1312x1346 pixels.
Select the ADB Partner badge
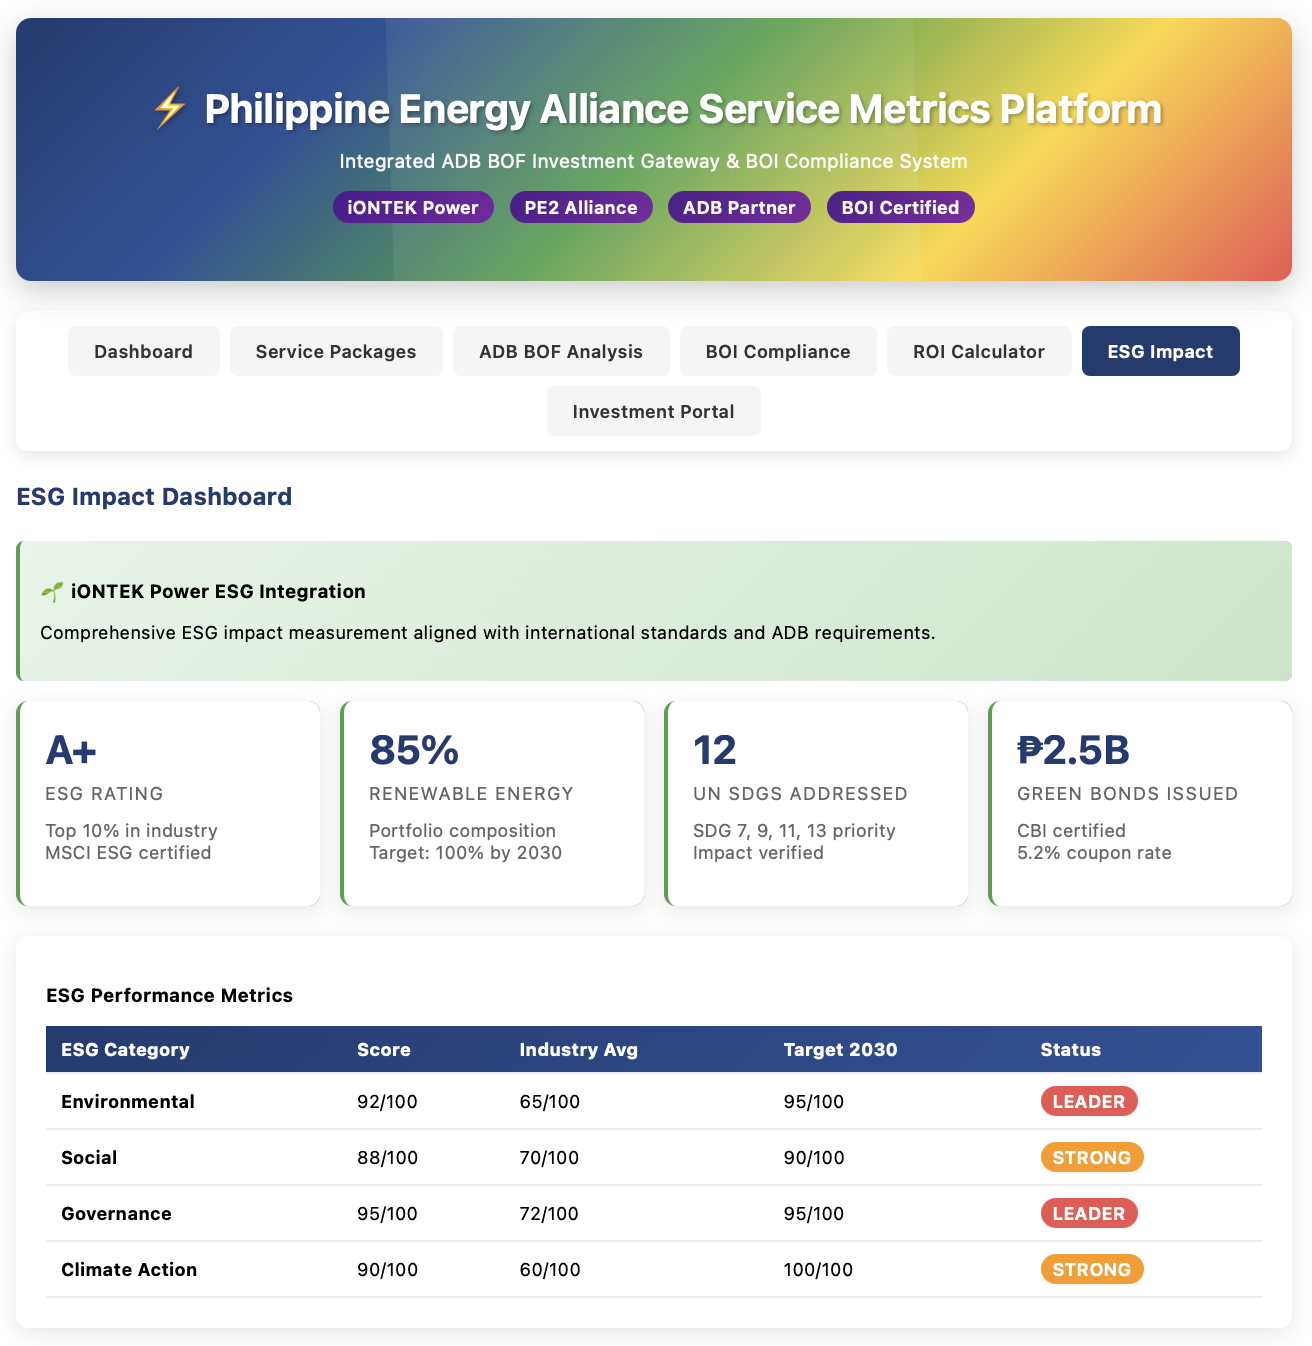pyautogui.click(x=739, y=207)
